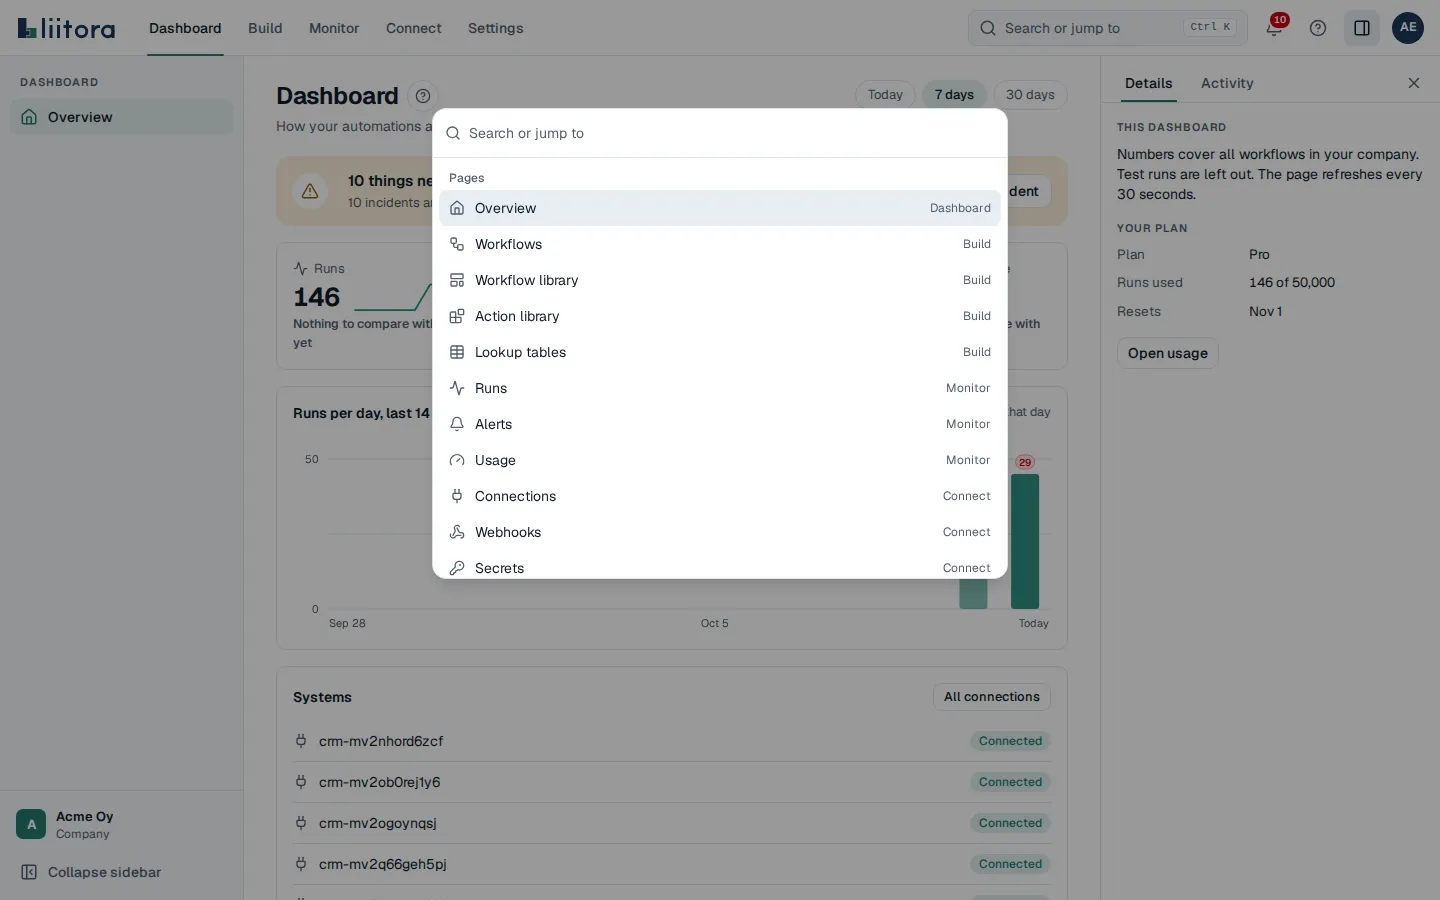Click the Action library icon
Screen dimensions: 1440x900
[457, 316]
